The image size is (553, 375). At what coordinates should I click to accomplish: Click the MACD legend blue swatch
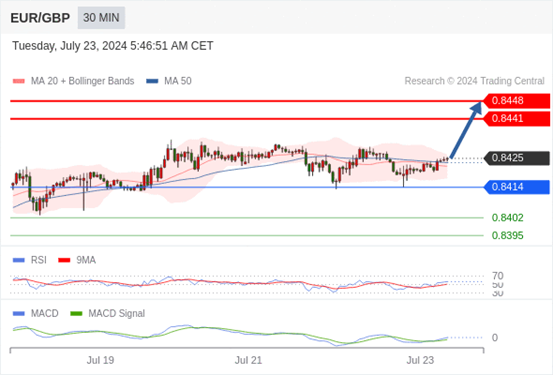point(19,314)
